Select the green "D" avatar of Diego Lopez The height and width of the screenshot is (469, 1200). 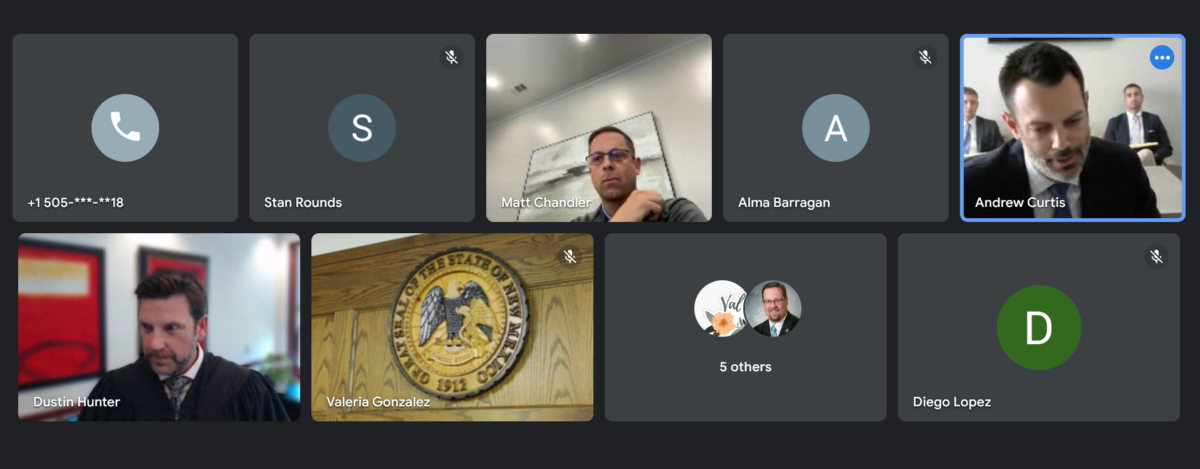pos(1040,327)
